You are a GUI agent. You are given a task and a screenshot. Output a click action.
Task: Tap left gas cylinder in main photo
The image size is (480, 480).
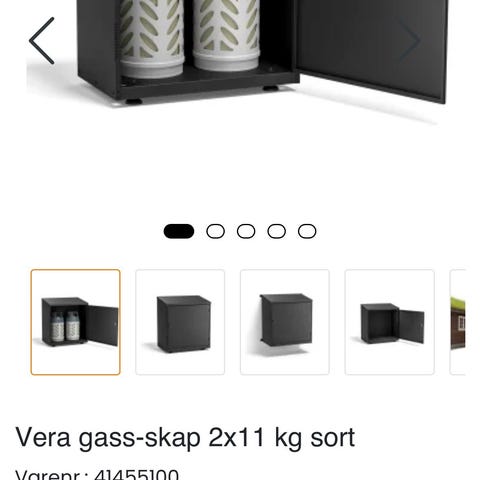(152, 37)
